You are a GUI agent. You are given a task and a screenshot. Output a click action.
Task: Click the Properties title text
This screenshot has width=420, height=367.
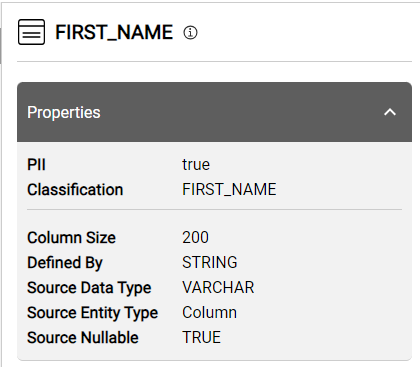tap(64, 113)
